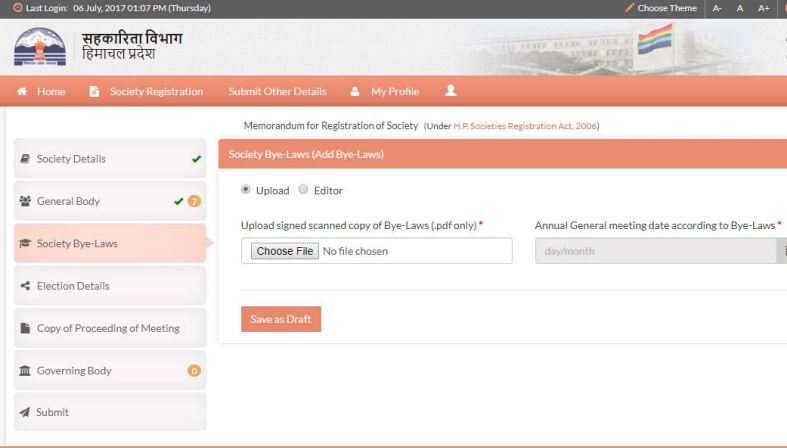This screenshot has height=448, width=787.
Task: Click Choose Theme link
Action: pyautogui.click(x=667, y=8)
